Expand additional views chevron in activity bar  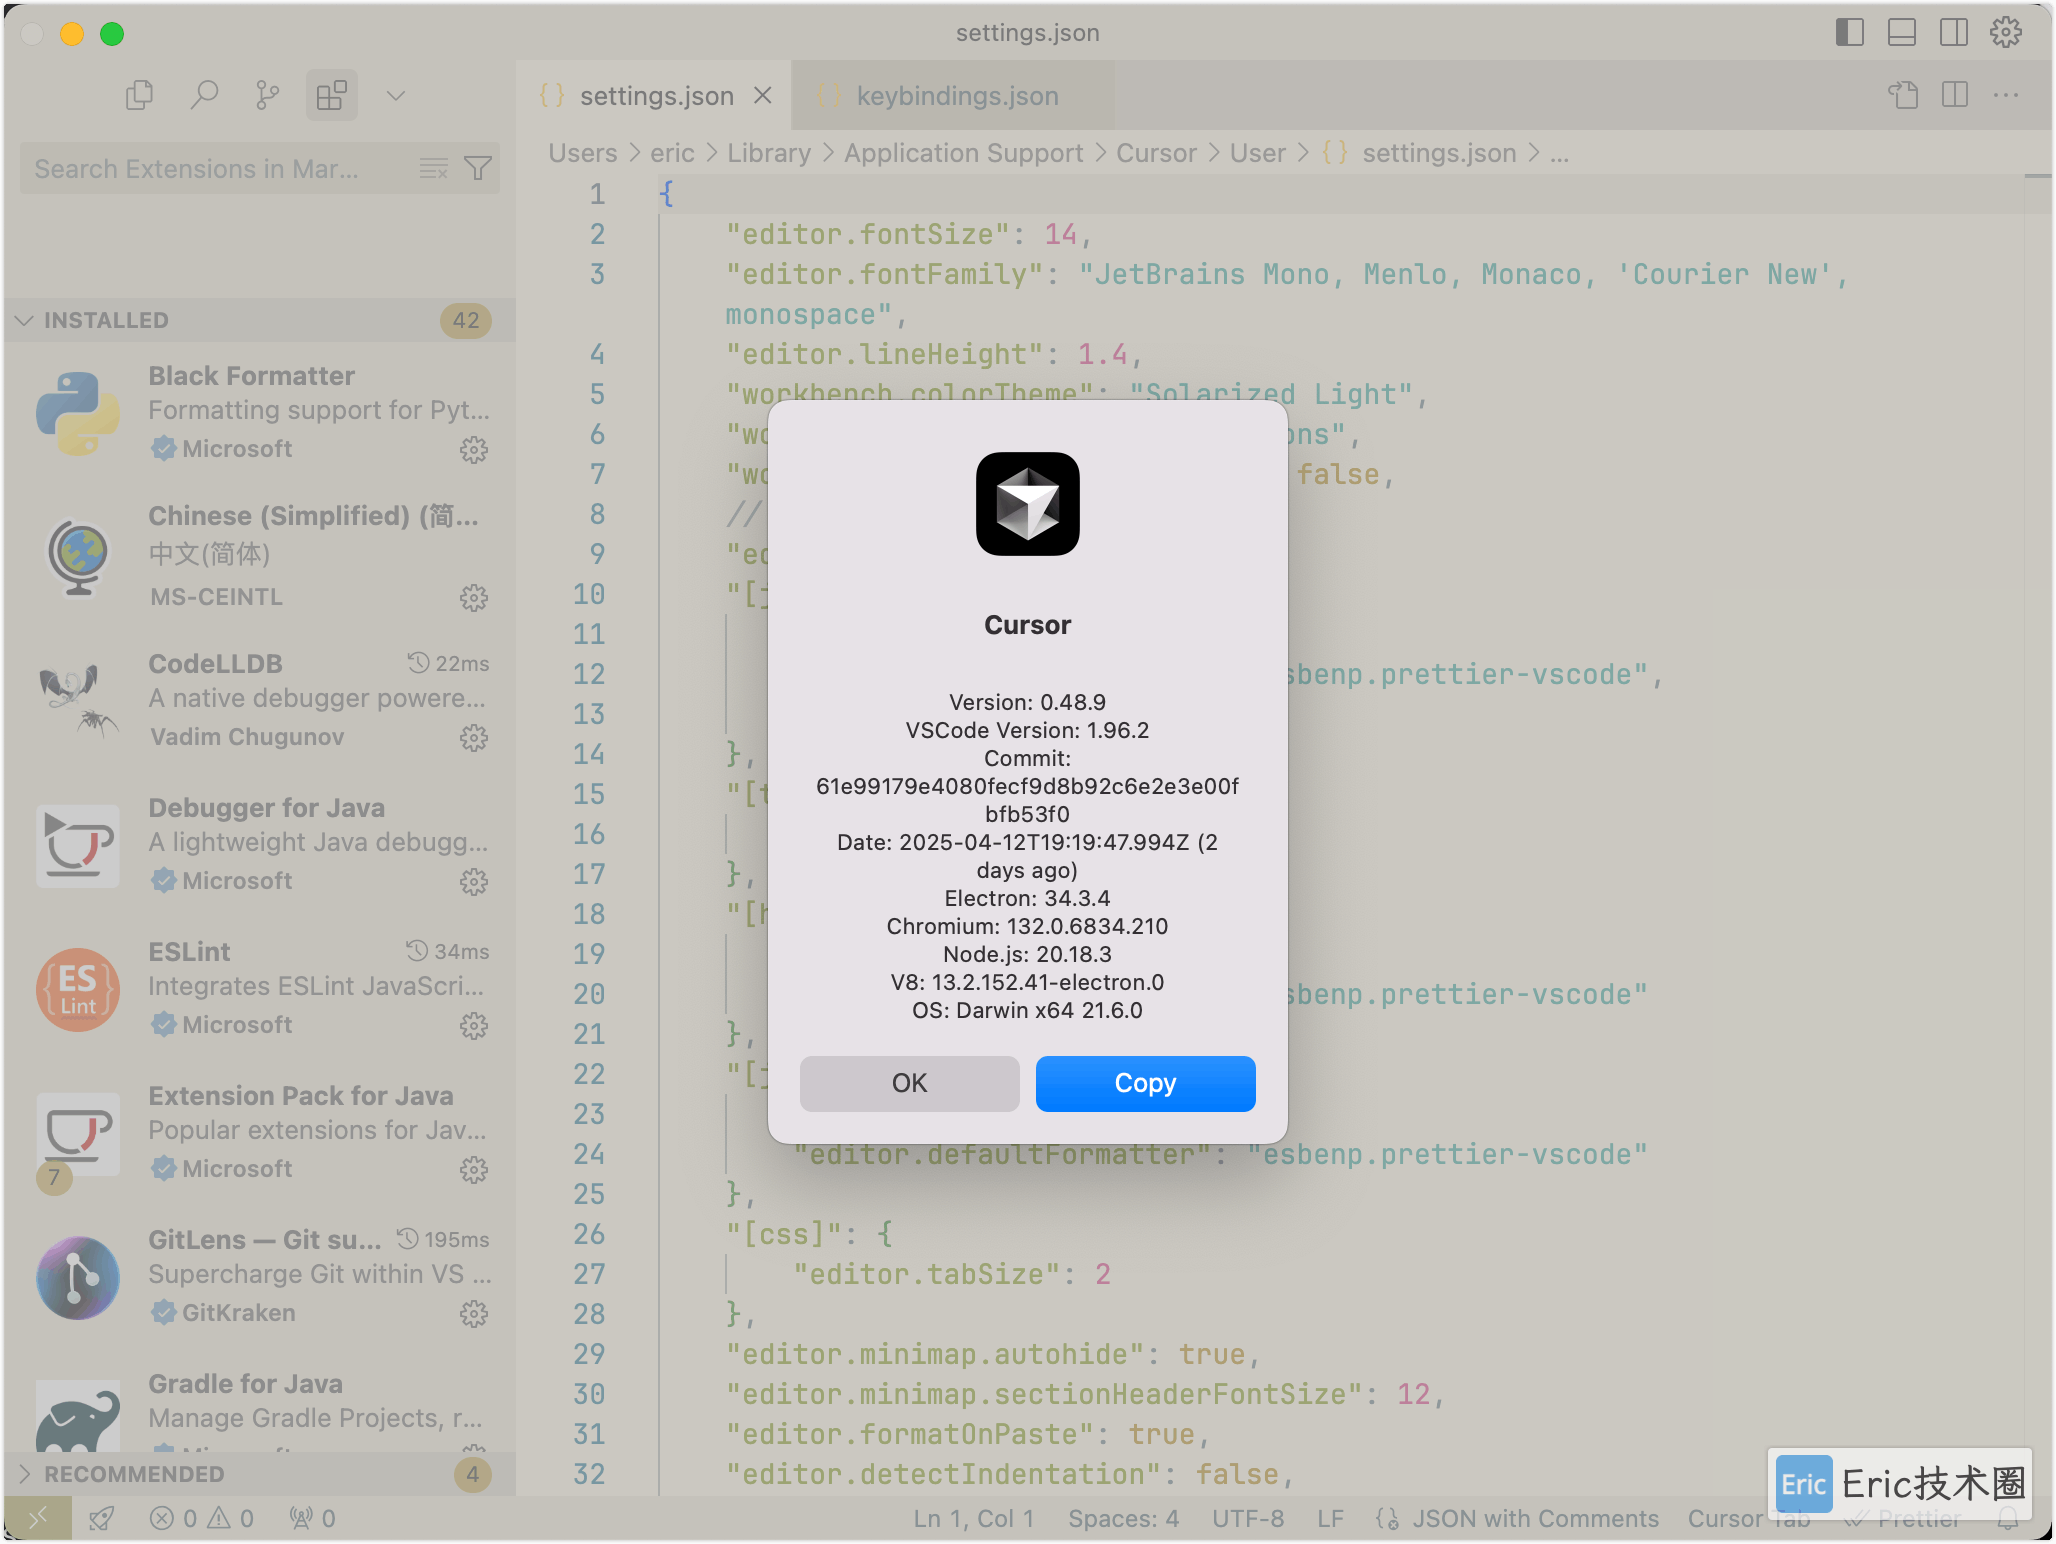(x=396, y=95)
